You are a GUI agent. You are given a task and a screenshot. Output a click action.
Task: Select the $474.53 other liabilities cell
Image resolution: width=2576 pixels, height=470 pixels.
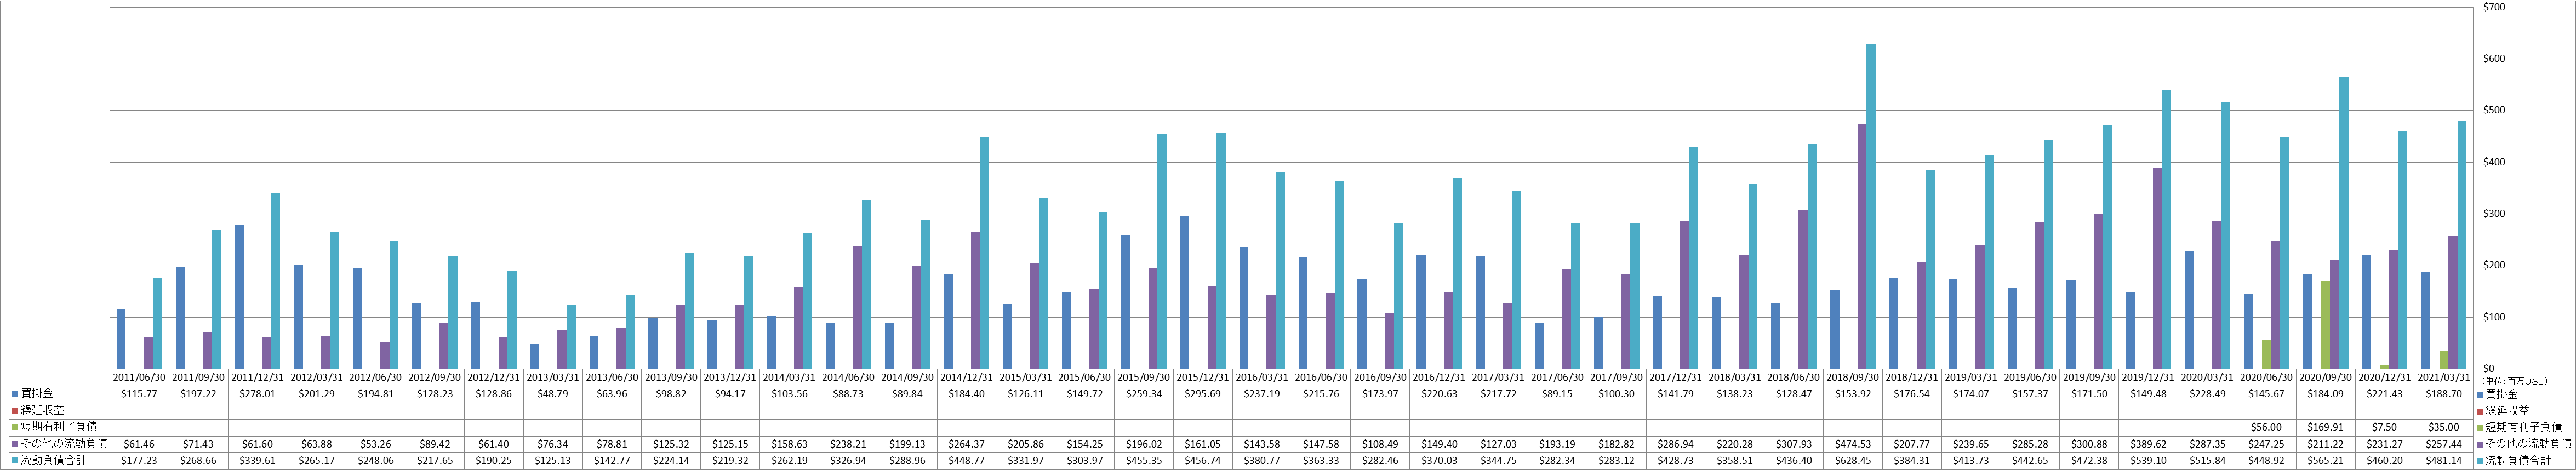pos(1852,444)
